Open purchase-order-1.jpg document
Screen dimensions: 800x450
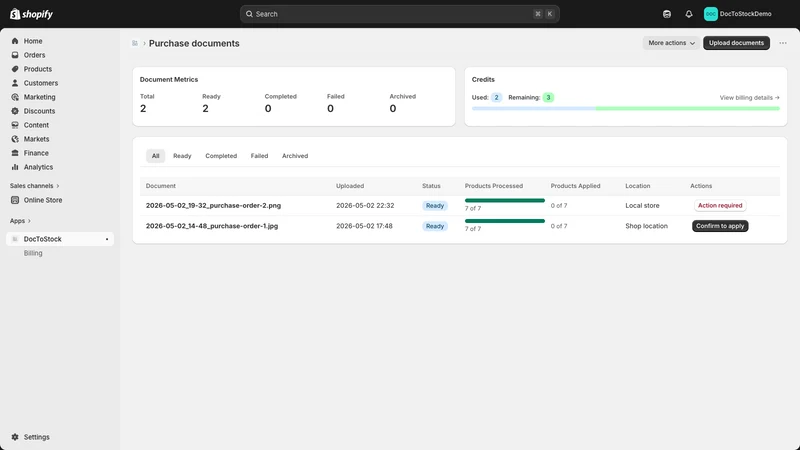(212, 226)
